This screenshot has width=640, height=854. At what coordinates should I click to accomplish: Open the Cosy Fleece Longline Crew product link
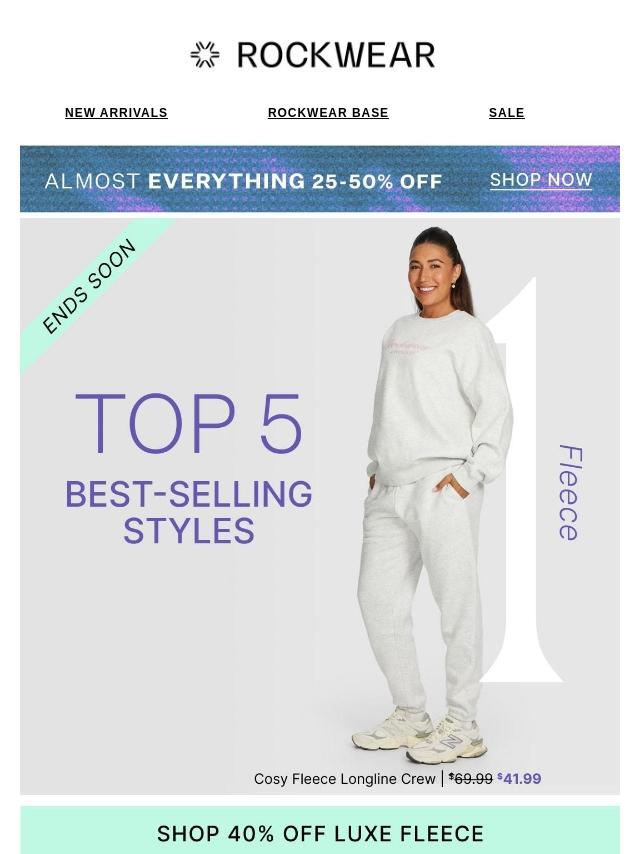[x=345, y=779]
